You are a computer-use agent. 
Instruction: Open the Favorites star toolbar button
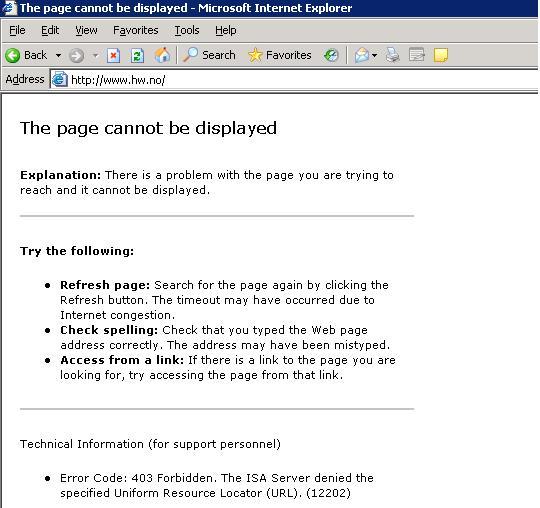[x=280, y=55]
